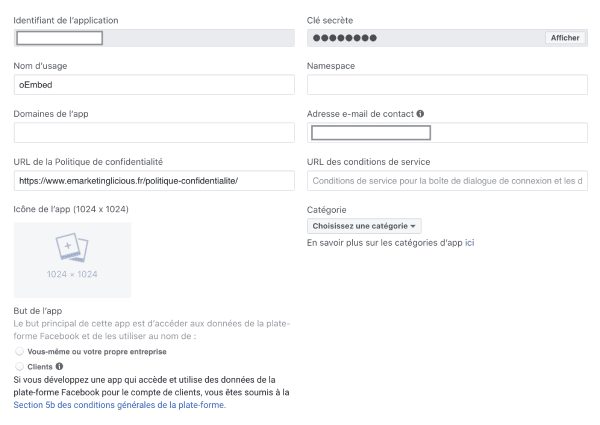Click the 'Domaines de l'app' input field
This screenshot has width=600, height=425.
[x=154, y=133]
